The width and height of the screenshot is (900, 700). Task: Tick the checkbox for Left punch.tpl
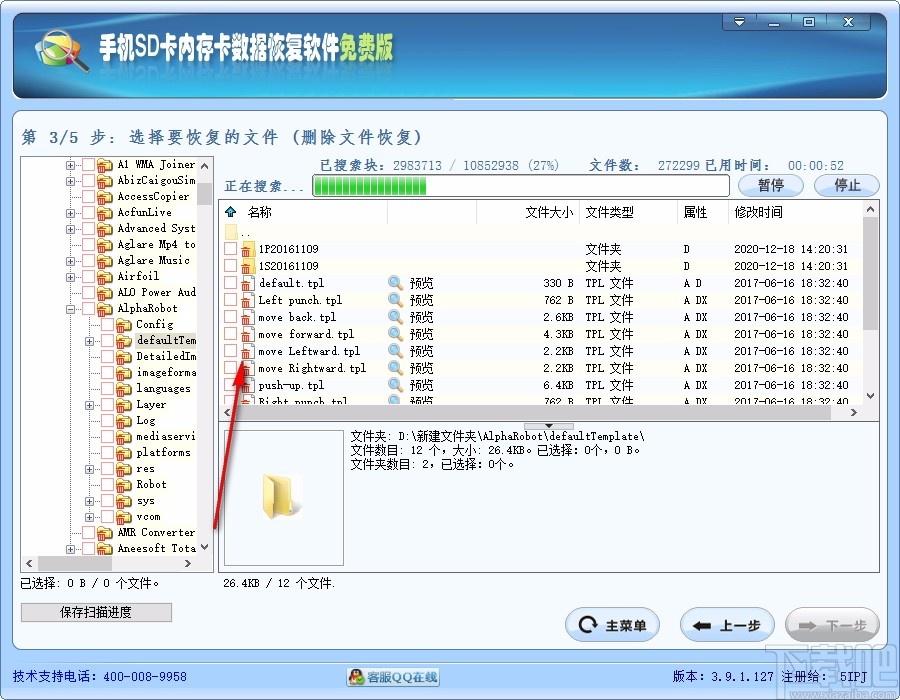(x=230, y=300)
